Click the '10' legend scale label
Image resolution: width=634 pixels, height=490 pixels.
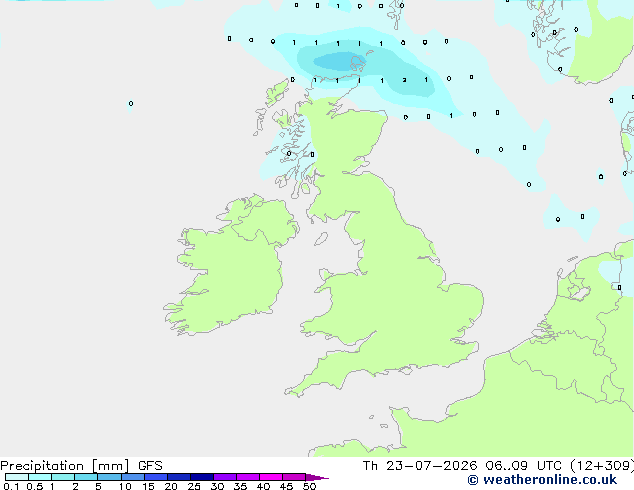125,486
